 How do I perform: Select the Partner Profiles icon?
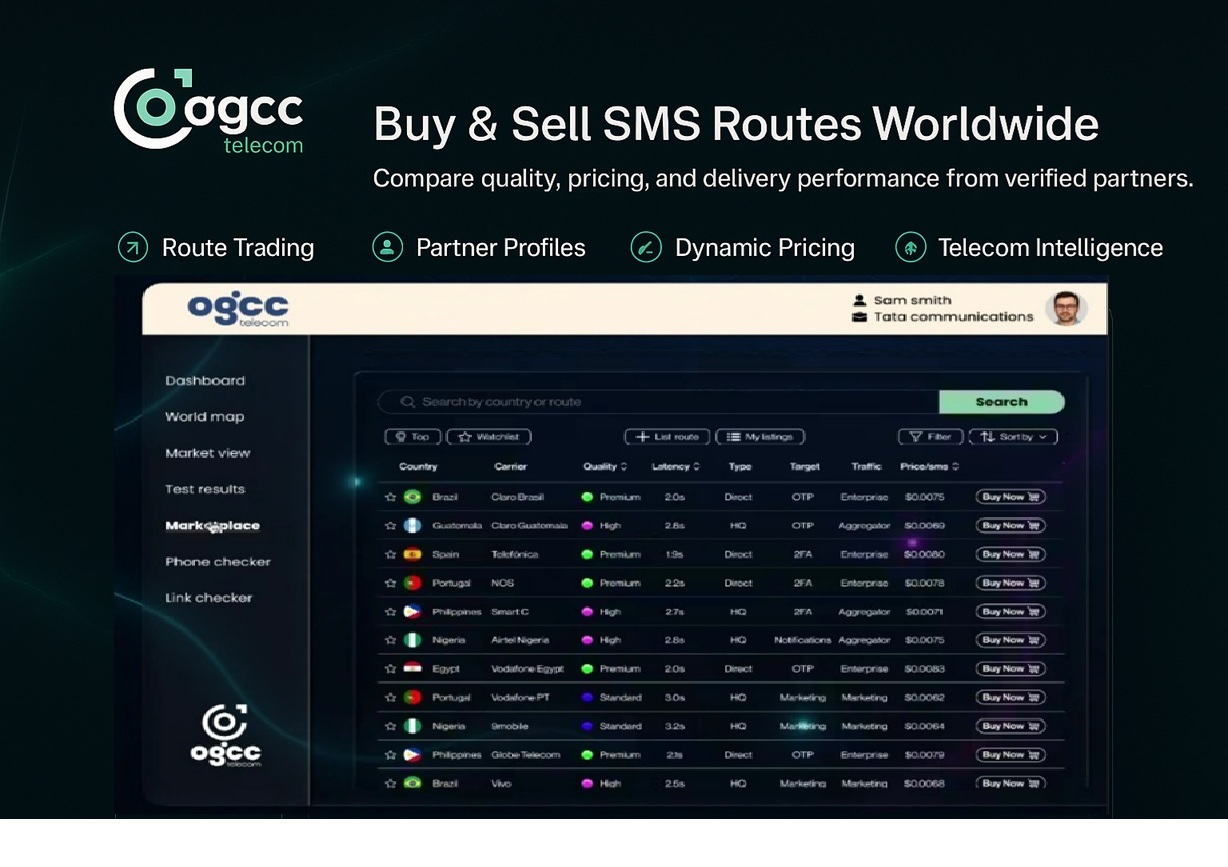point(389,247)
